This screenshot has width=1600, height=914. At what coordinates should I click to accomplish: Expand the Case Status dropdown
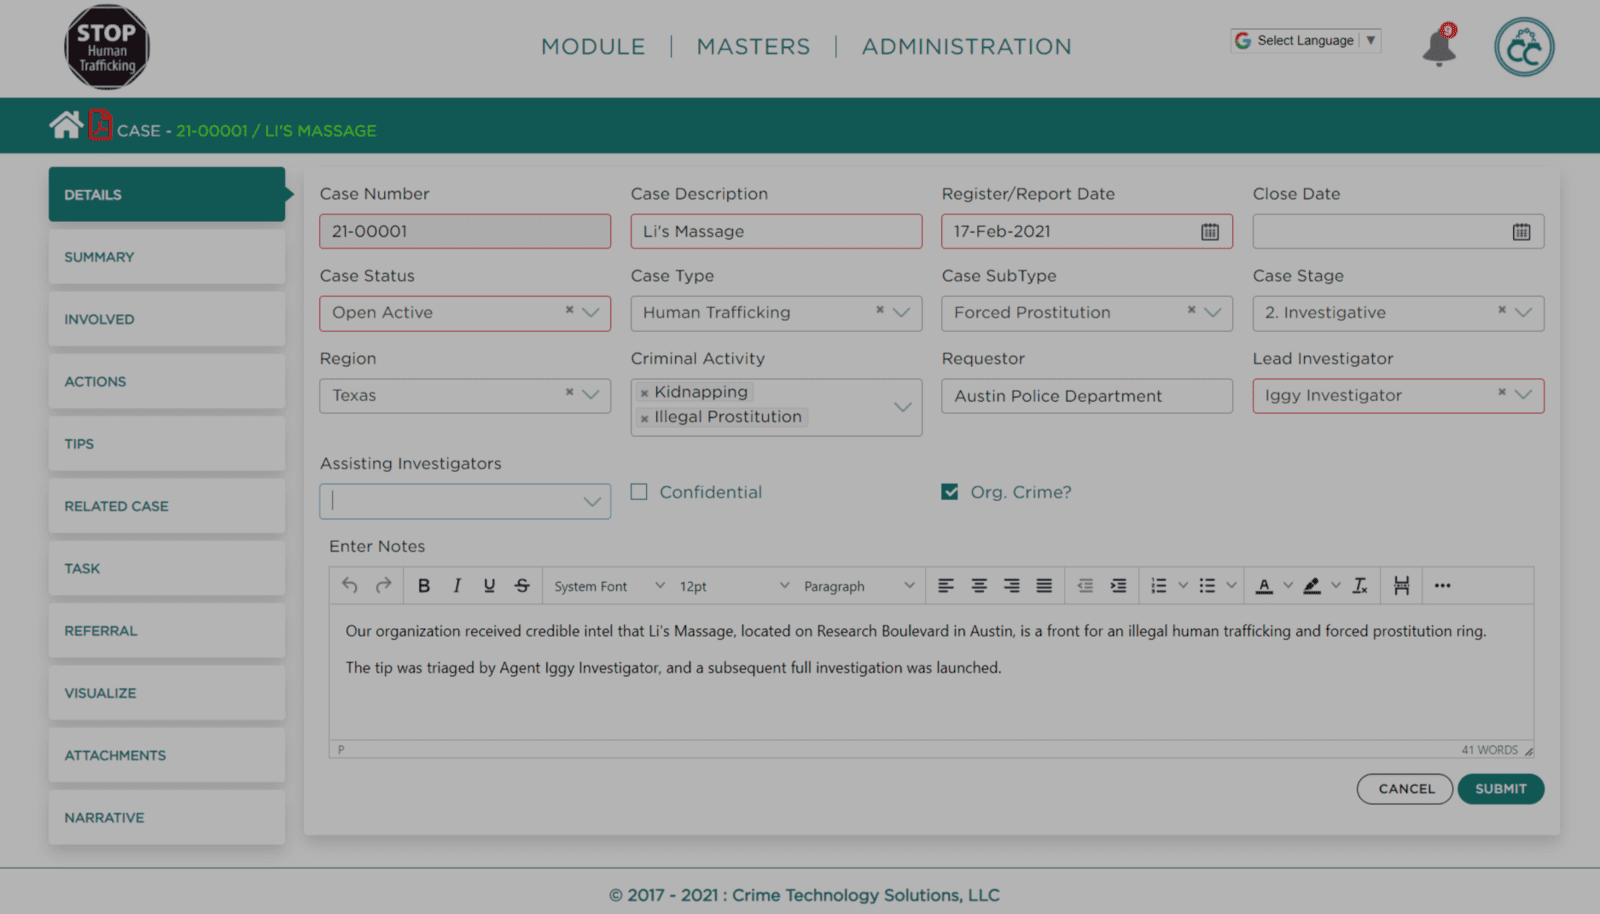point(591,313)
